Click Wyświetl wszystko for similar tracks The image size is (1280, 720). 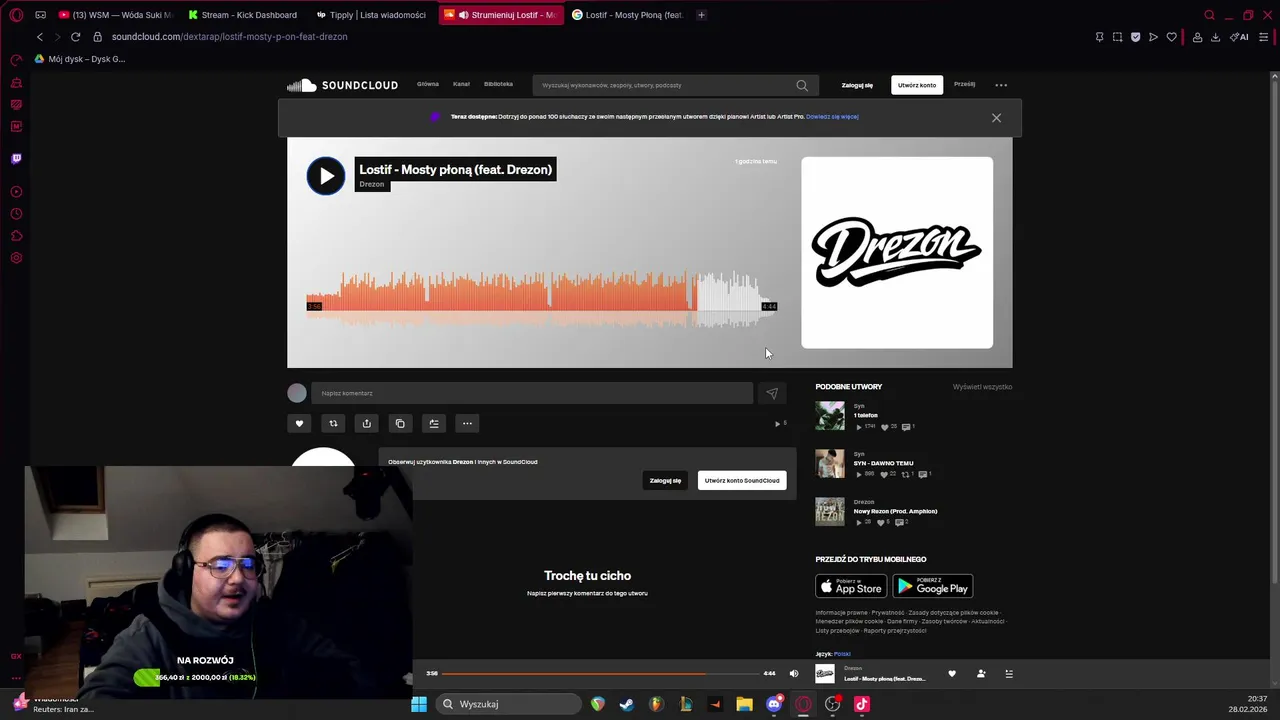pos(982,387)
